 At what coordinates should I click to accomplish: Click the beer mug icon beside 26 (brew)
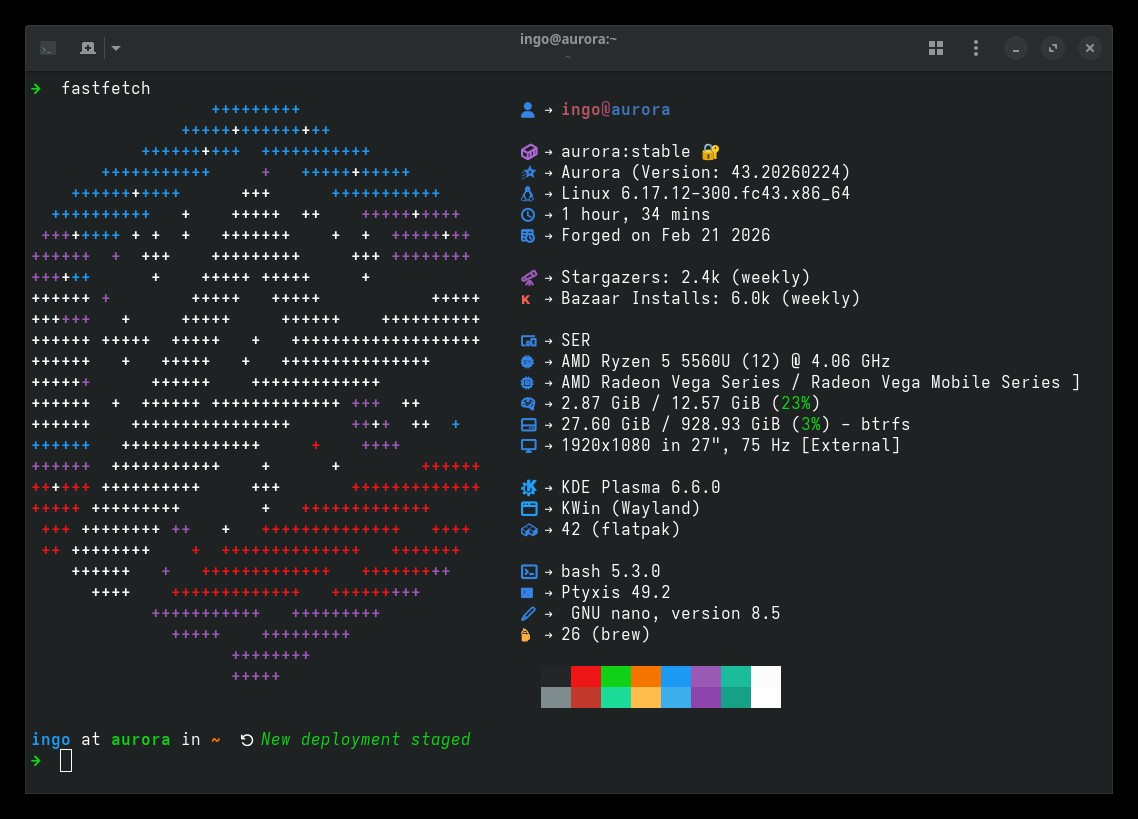527,635
